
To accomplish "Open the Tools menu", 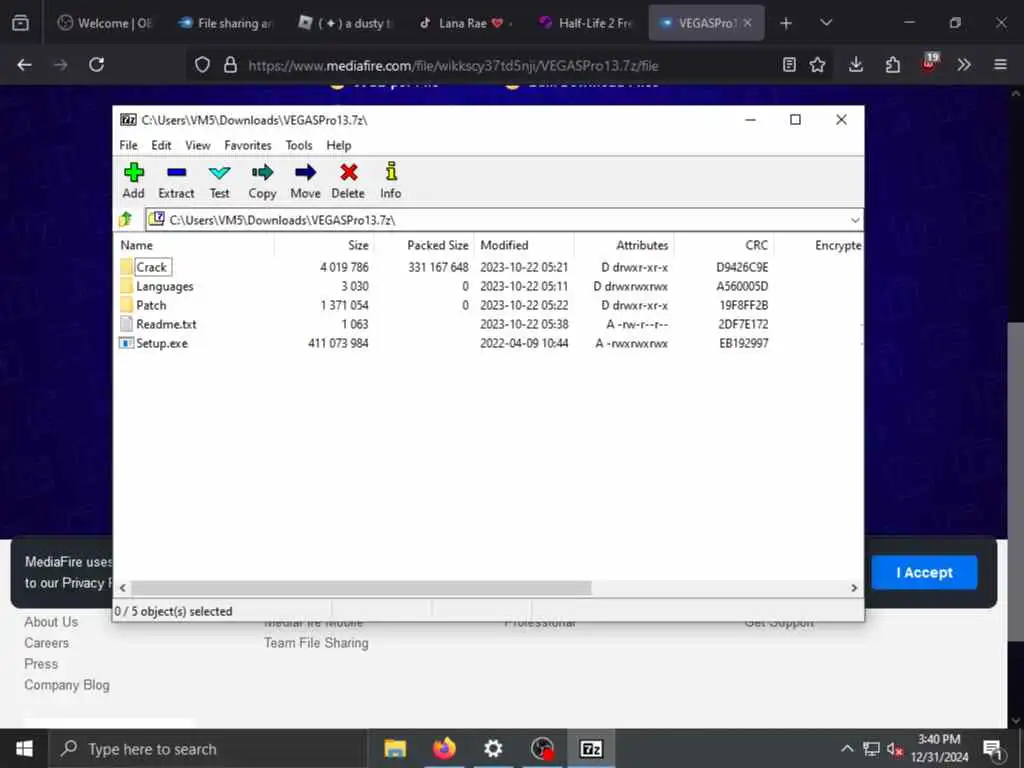I will coord(299,145).
